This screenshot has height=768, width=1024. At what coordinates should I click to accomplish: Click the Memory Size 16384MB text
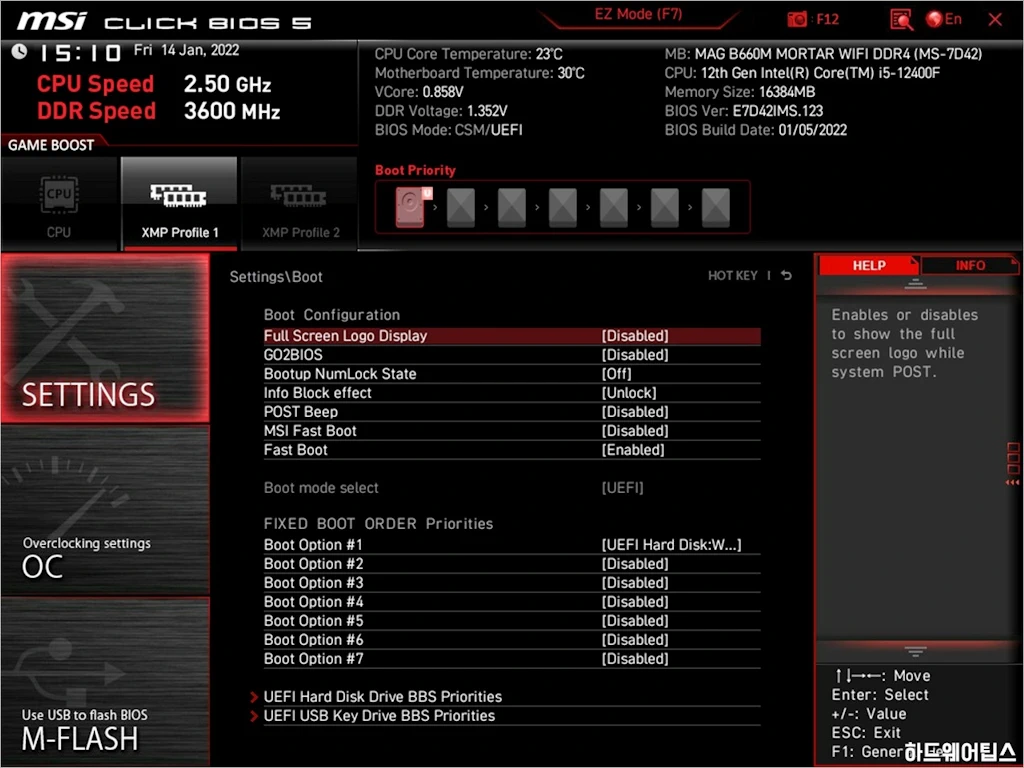pyautogui.click(x=740, y=92)
